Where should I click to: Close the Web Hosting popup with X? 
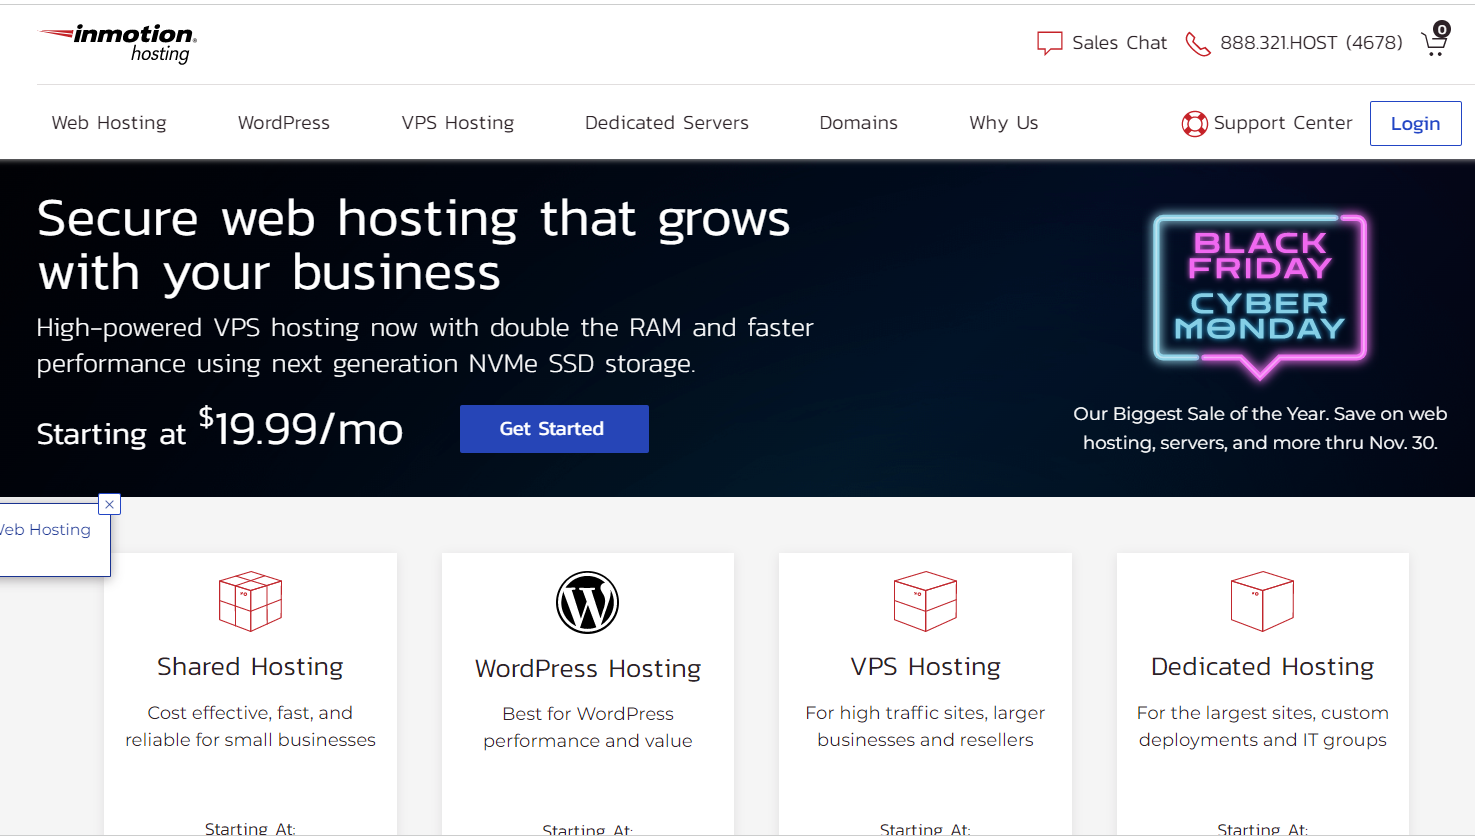[110, 504]
